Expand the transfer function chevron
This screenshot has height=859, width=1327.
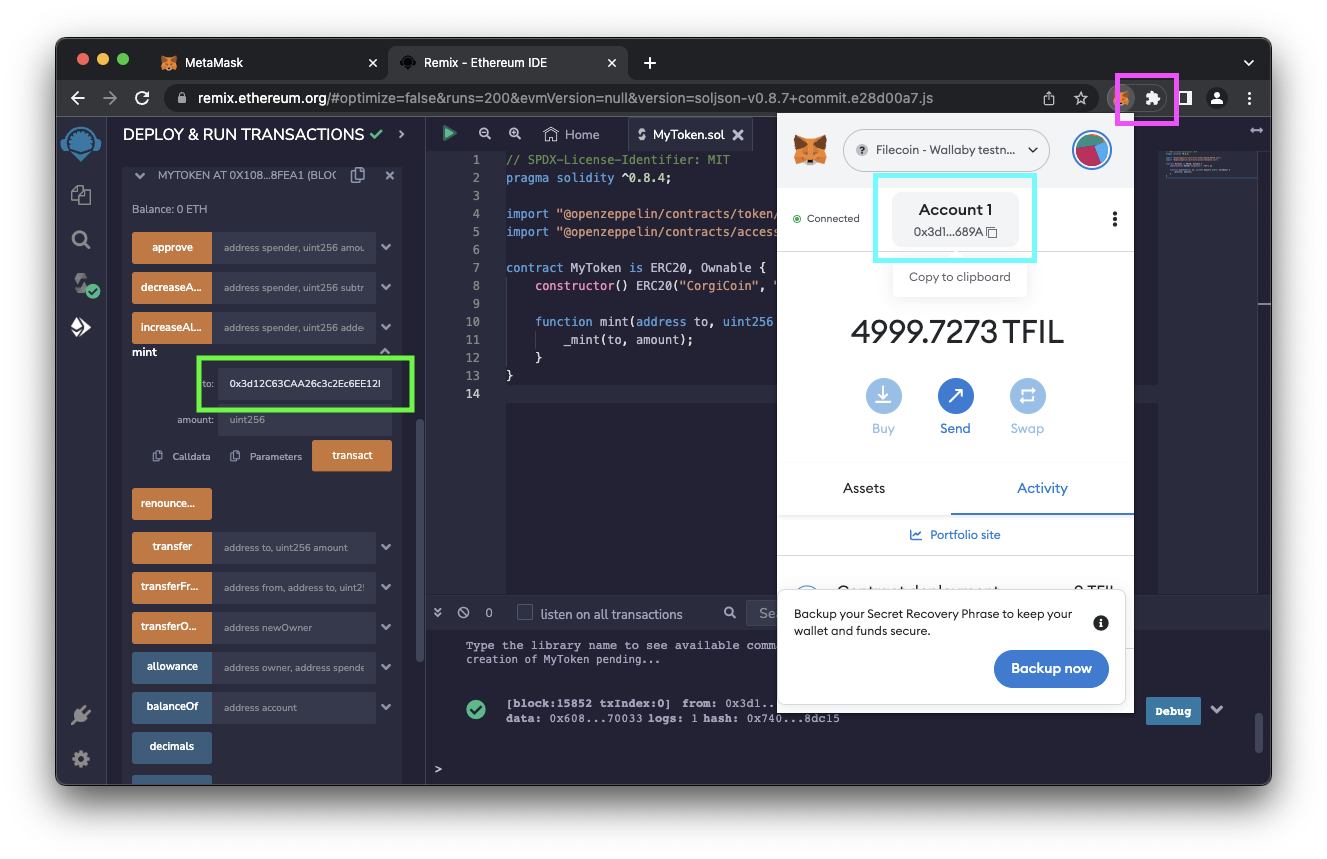pos(386,547)
